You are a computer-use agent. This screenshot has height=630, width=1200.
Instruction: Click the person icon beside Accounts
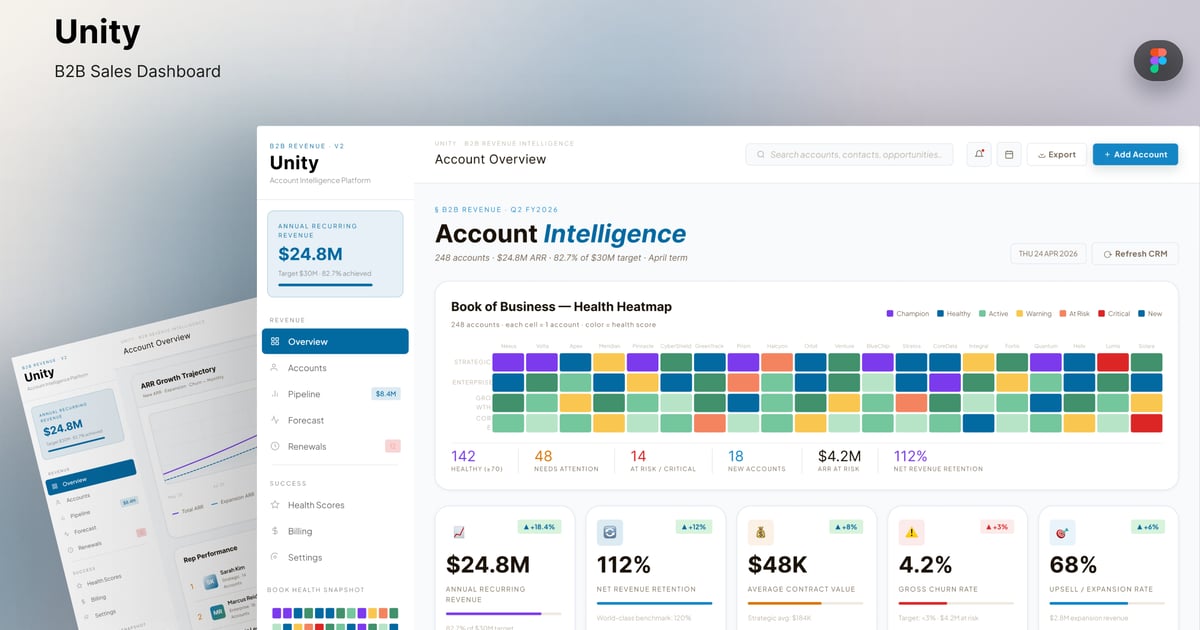(x=275, y=368)
